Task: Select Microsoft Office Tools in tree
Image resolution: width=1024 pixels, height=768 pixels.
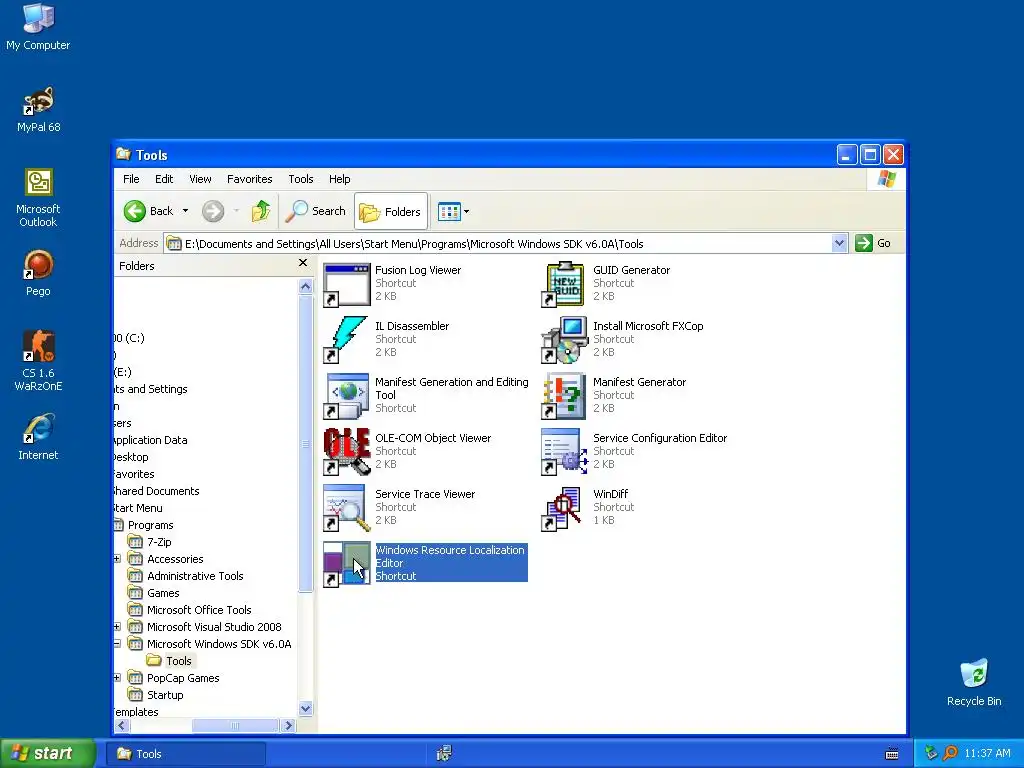Action: tap(190, 610)
